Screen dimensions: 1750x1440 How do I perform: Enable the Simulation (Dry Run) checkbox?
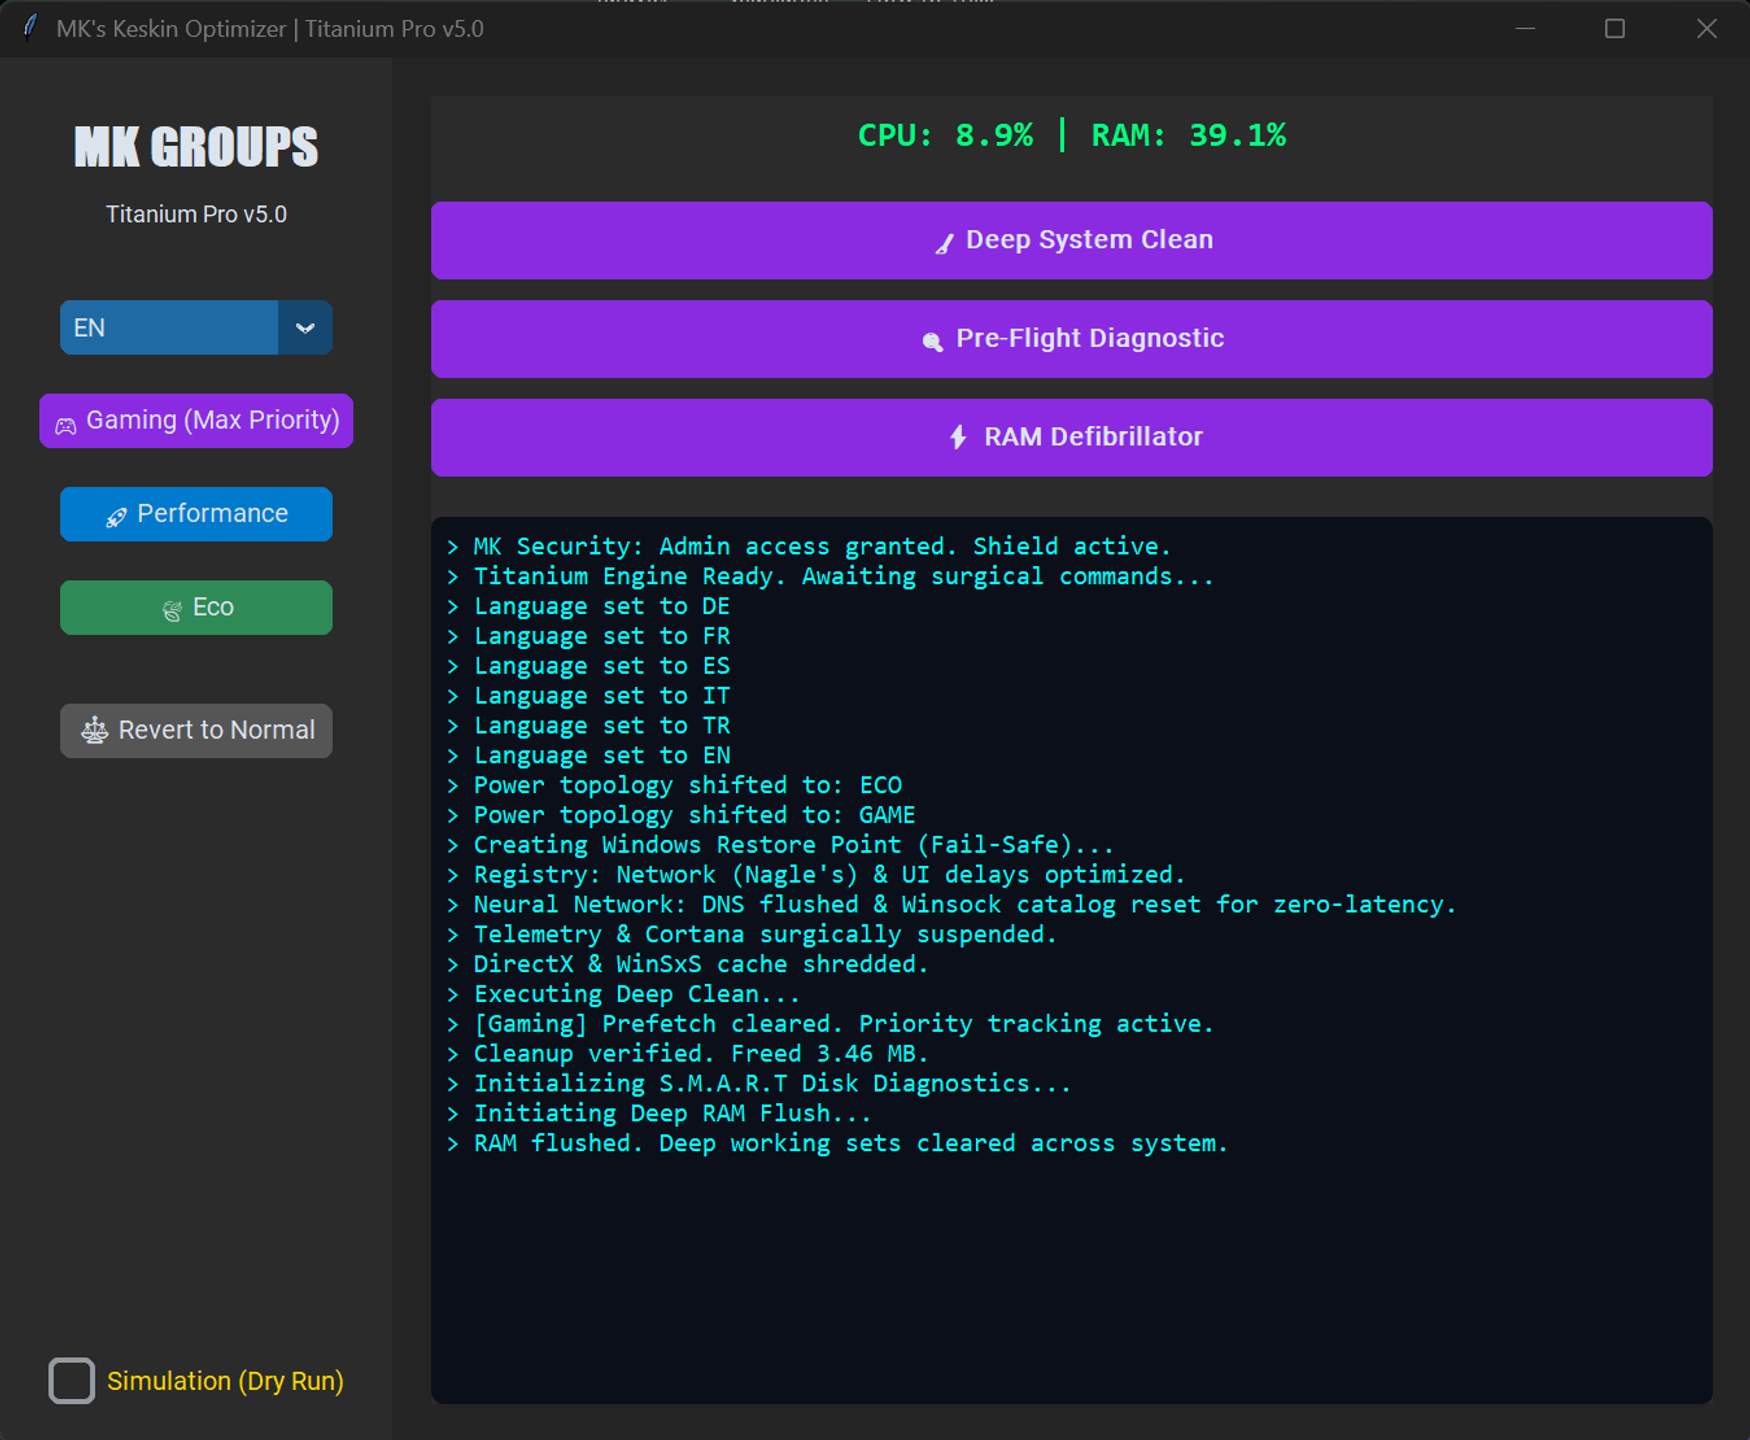(x=72, y=1380)
